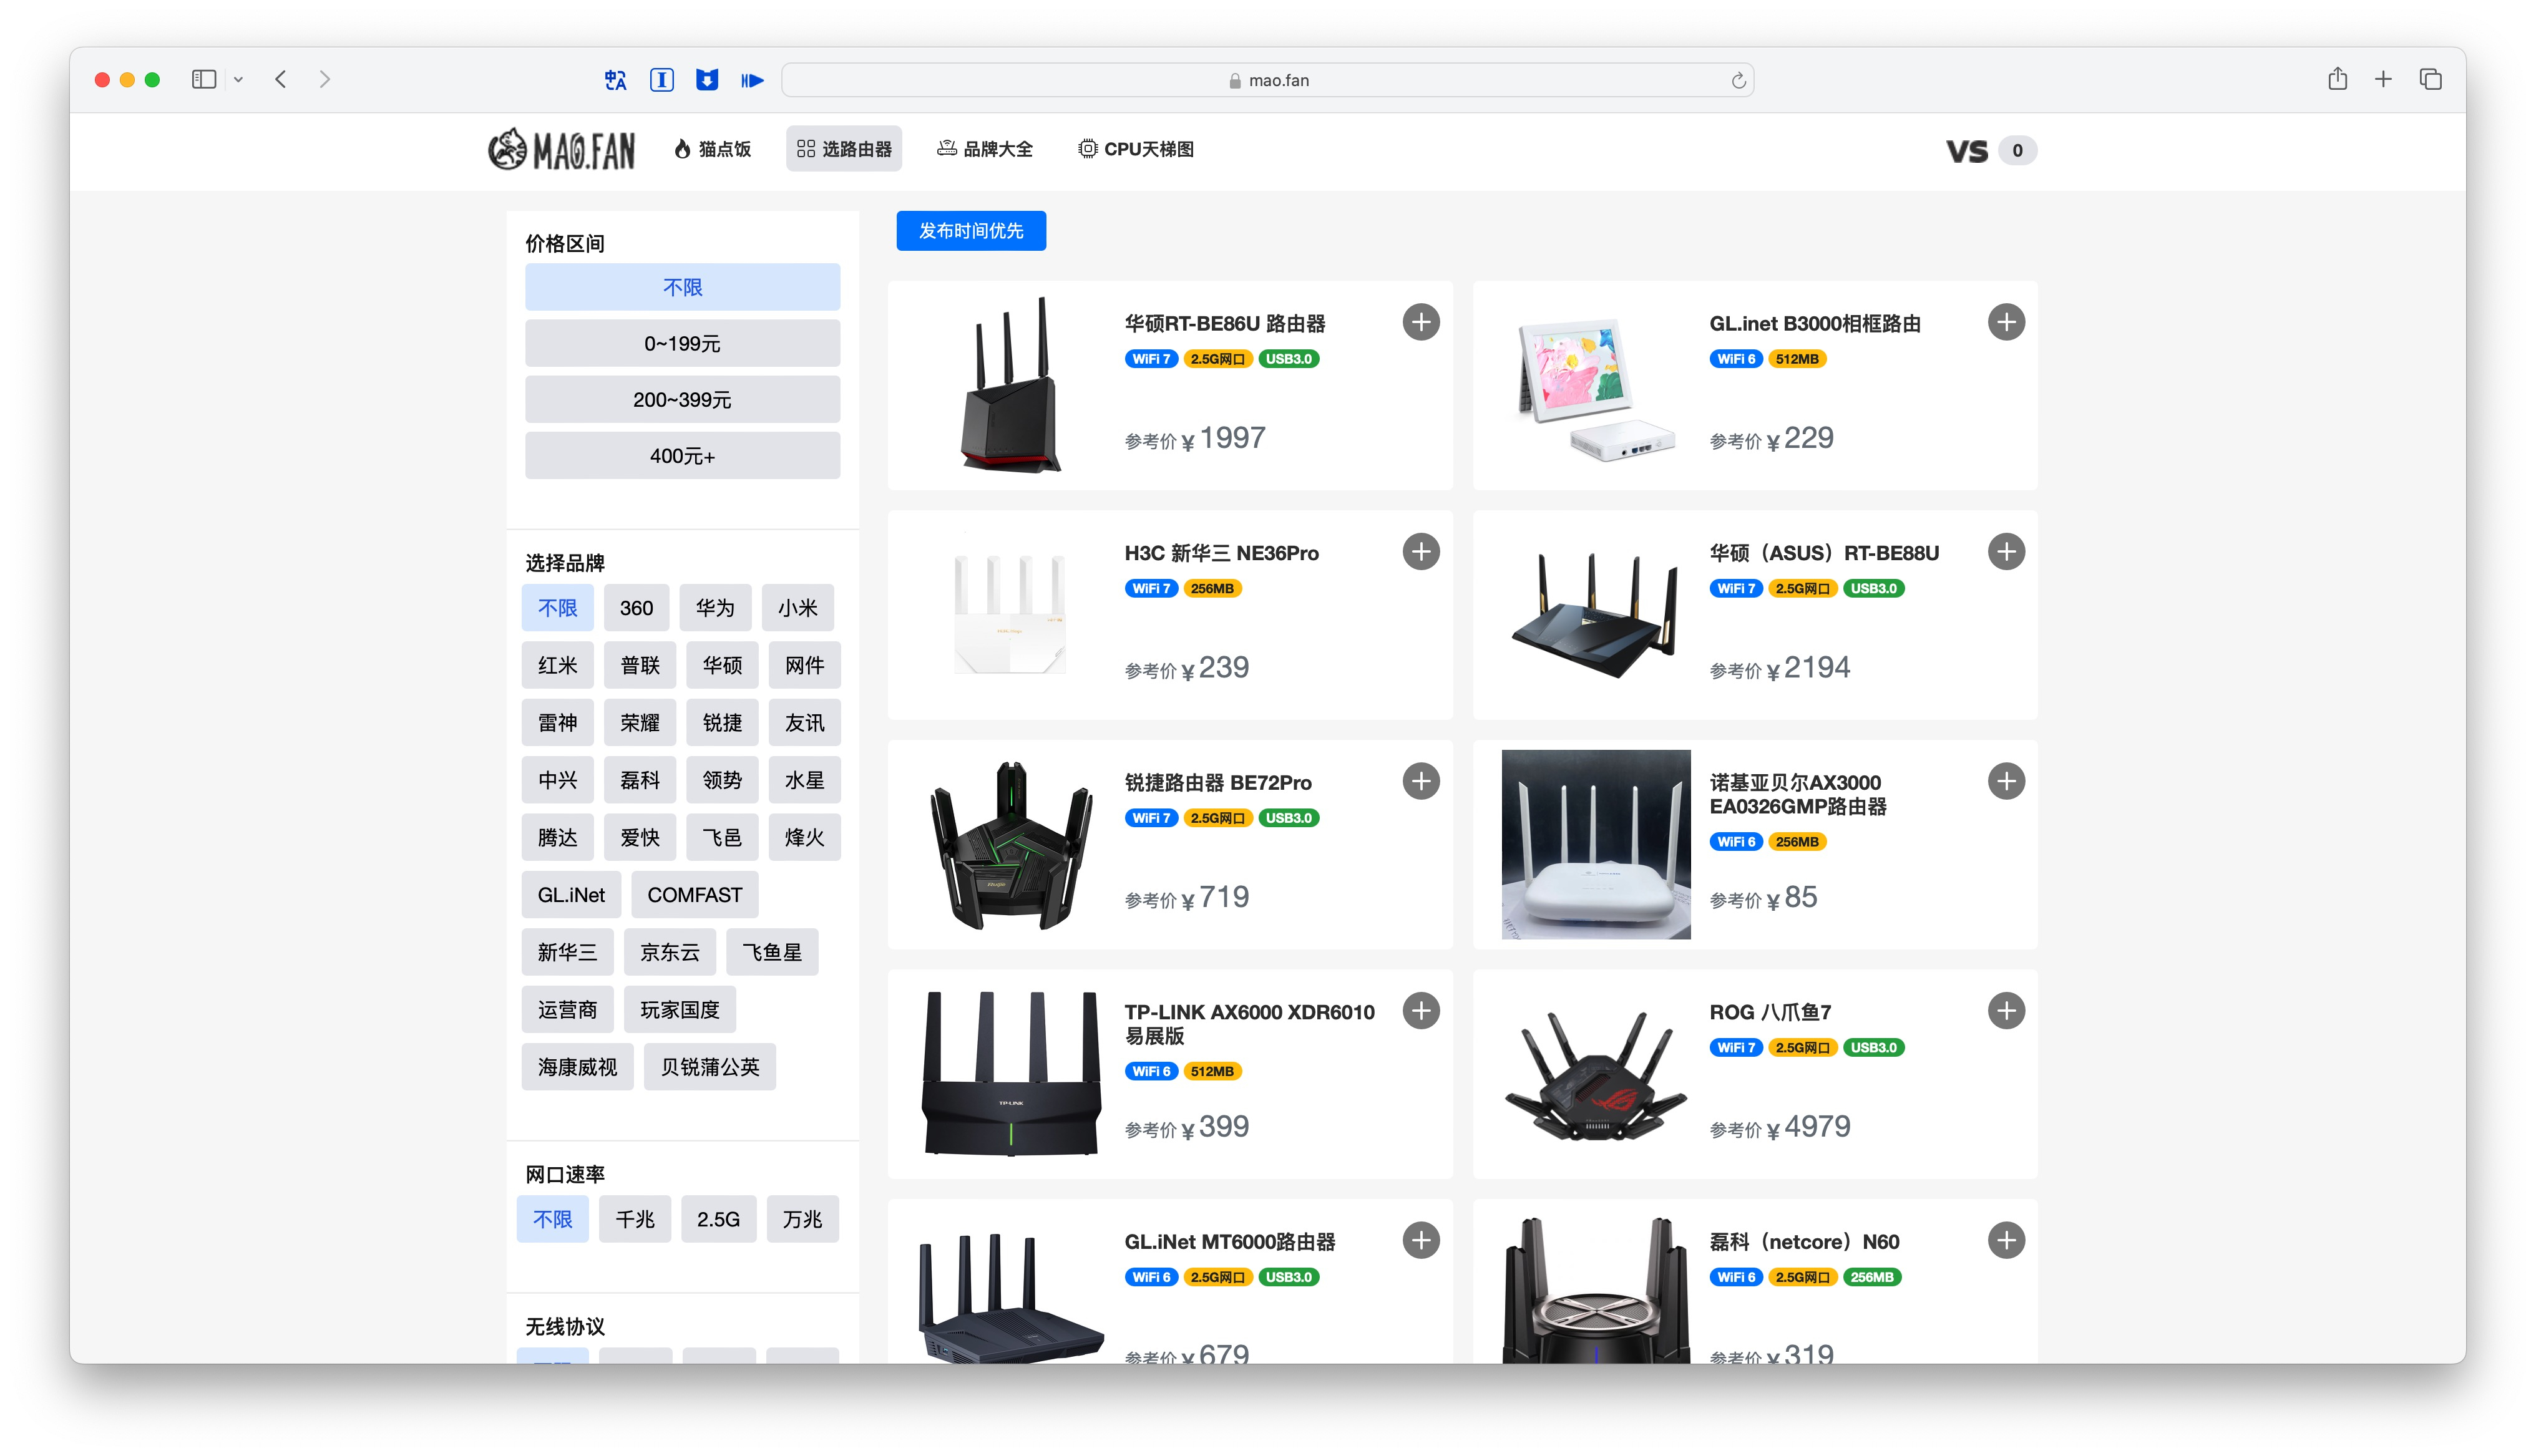Reload the mao.fan page
This screenshot has height=1456, width=2536.
pos(1738,80)
